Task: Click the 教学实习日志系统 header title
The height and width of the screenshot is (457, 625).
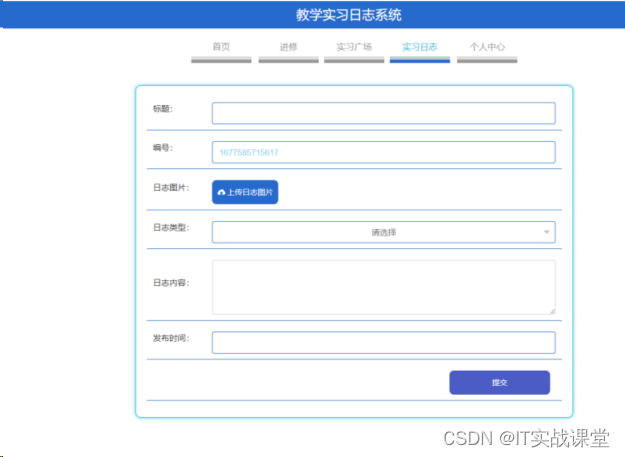Action: click(348, 15)
